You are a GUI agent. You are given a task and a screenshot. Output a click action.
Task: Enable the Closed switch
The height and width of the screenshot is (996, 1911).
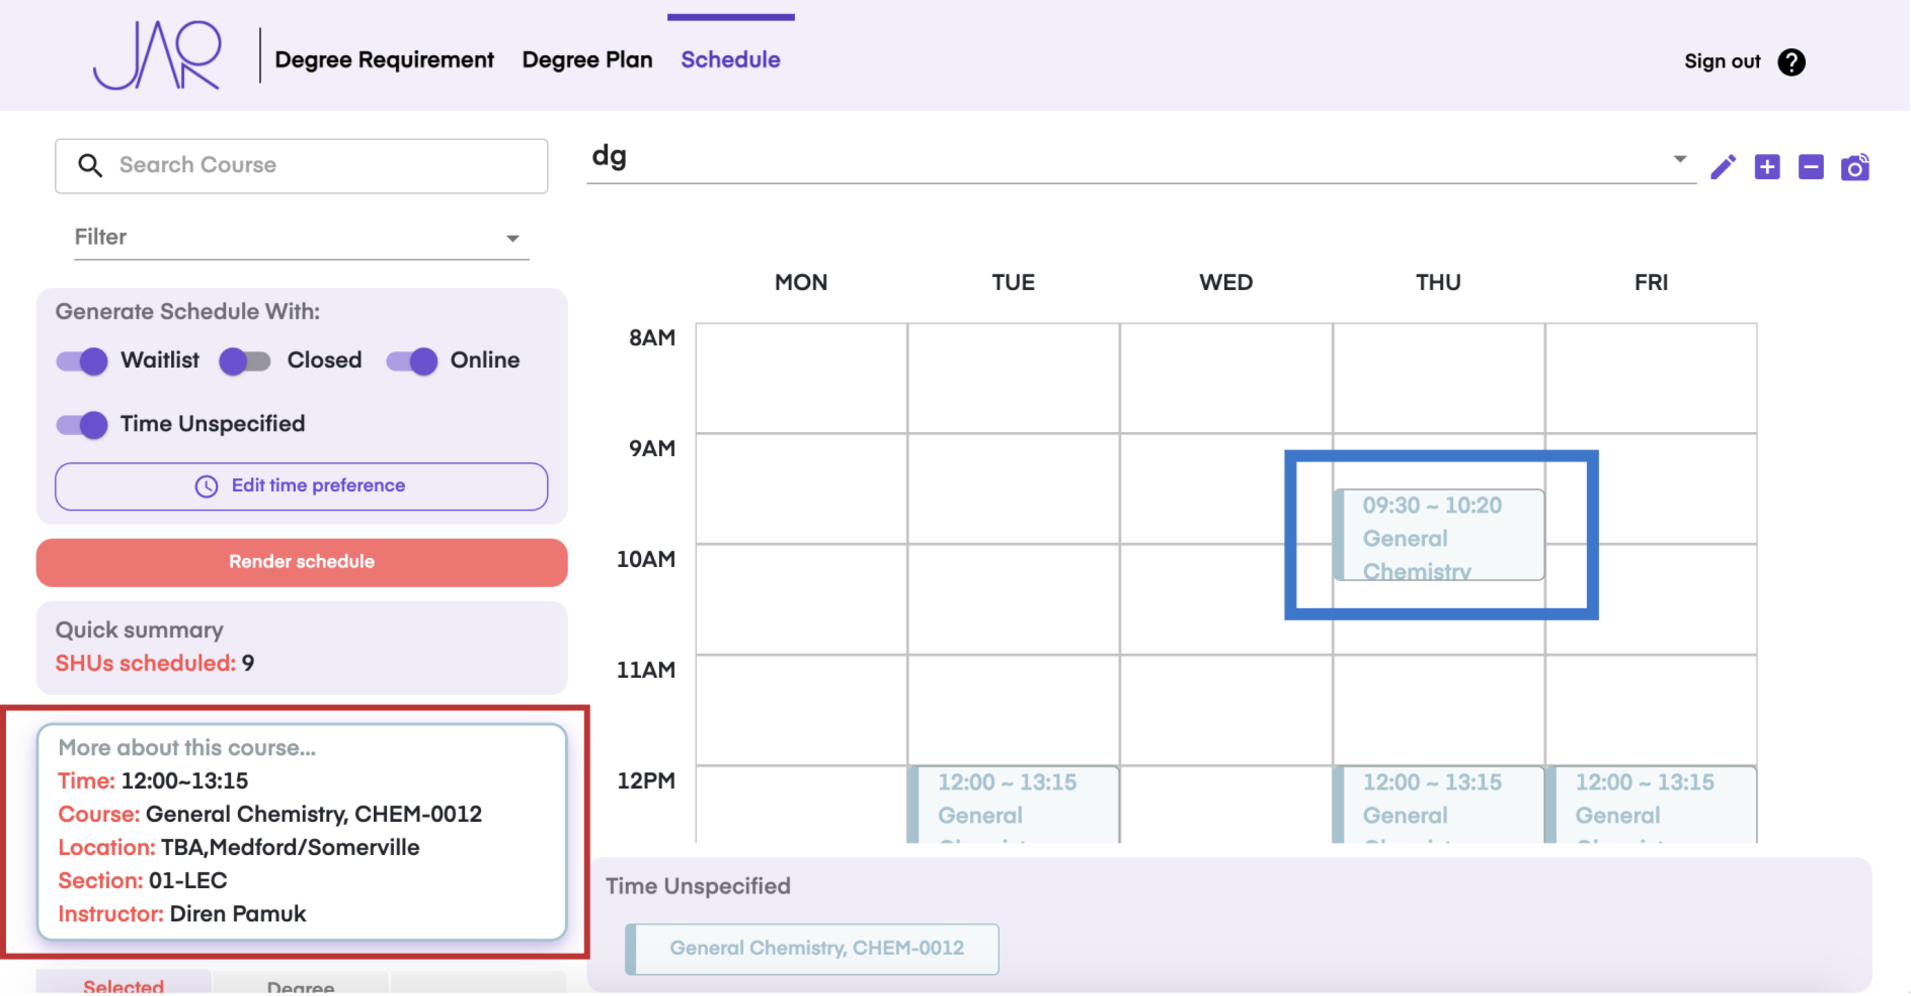(245, 361)
